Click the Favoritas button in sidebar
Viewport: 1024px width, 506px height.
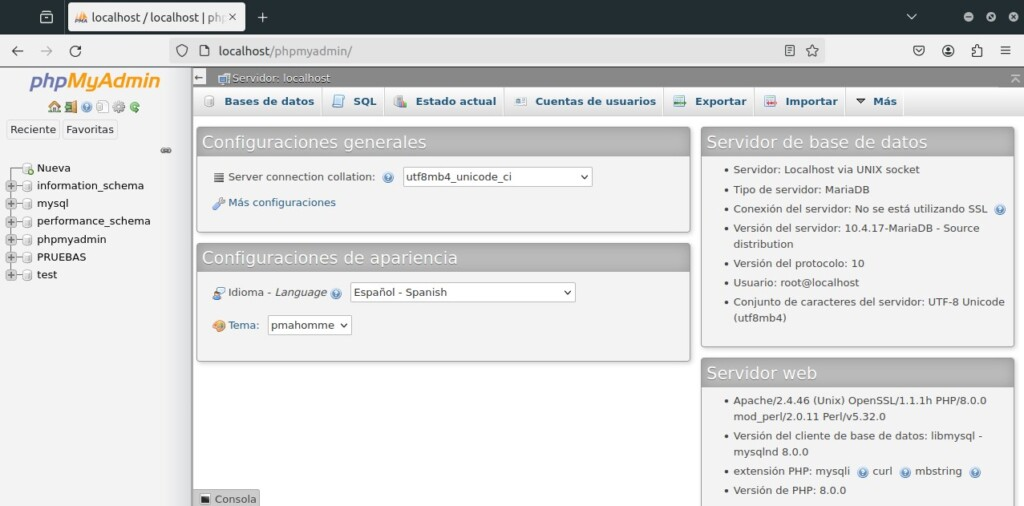90,130
